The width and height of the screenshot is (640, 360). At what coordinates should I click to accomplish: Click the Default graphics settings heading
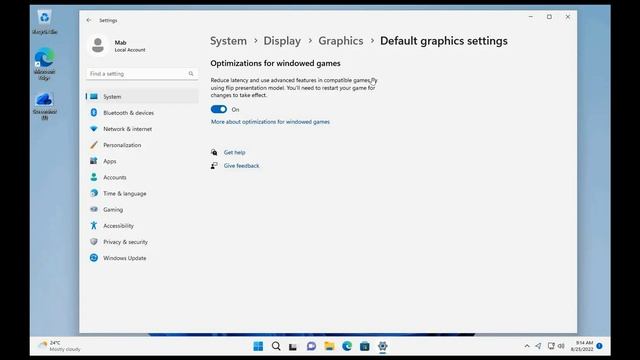tap(444, 41)
